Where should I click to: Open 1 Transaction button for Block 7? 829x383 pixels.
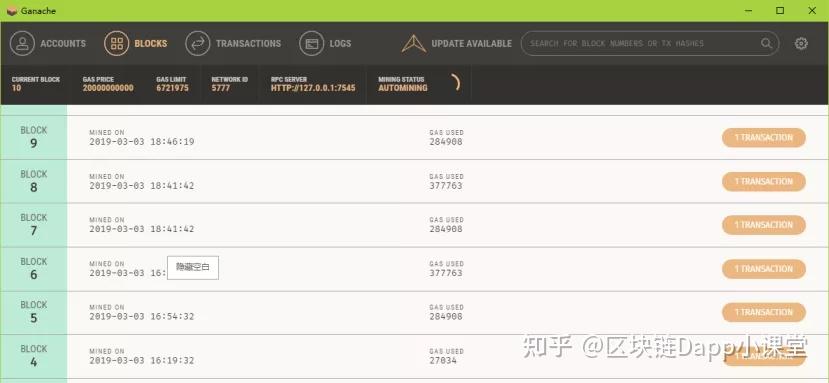763,225
